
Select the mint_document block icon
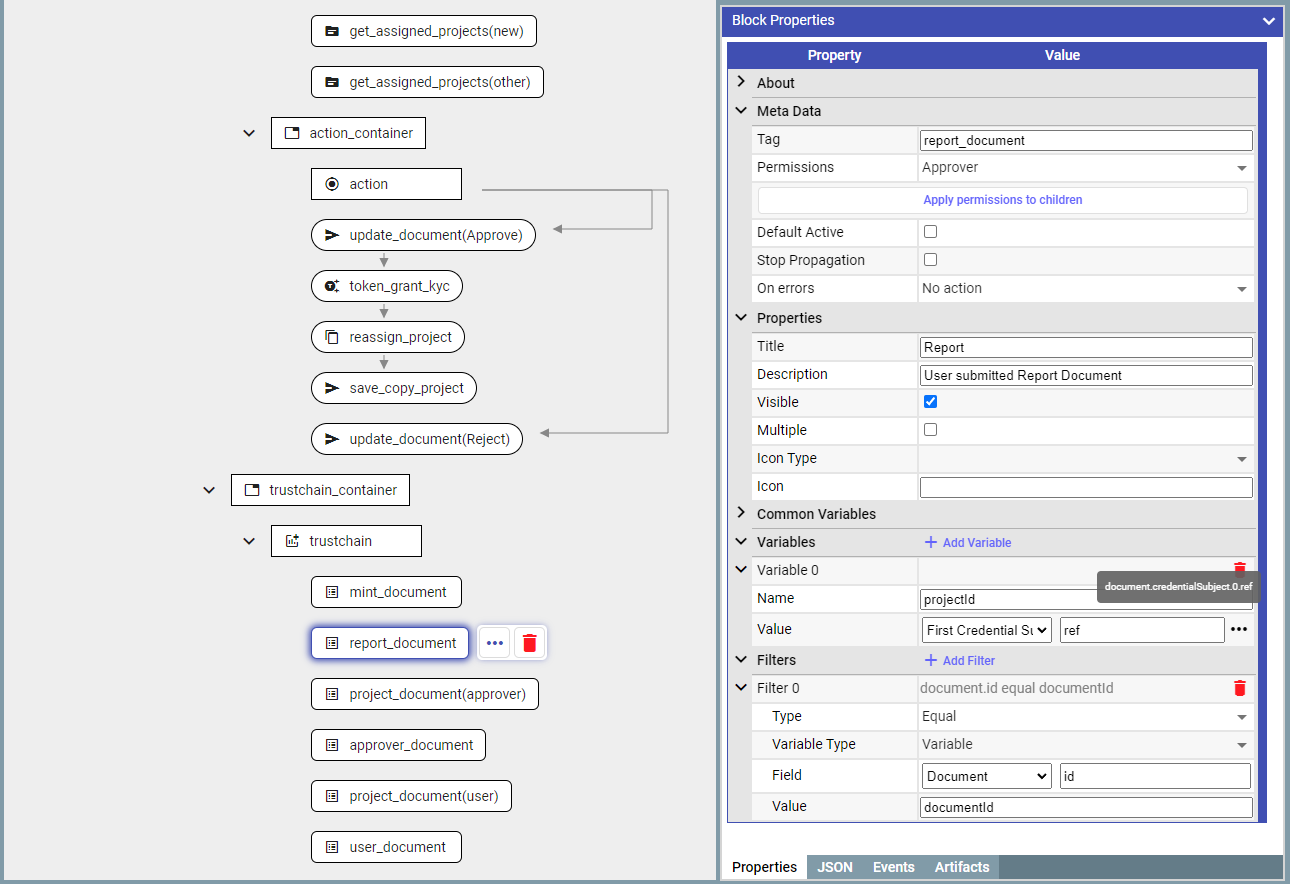point(332,592)
